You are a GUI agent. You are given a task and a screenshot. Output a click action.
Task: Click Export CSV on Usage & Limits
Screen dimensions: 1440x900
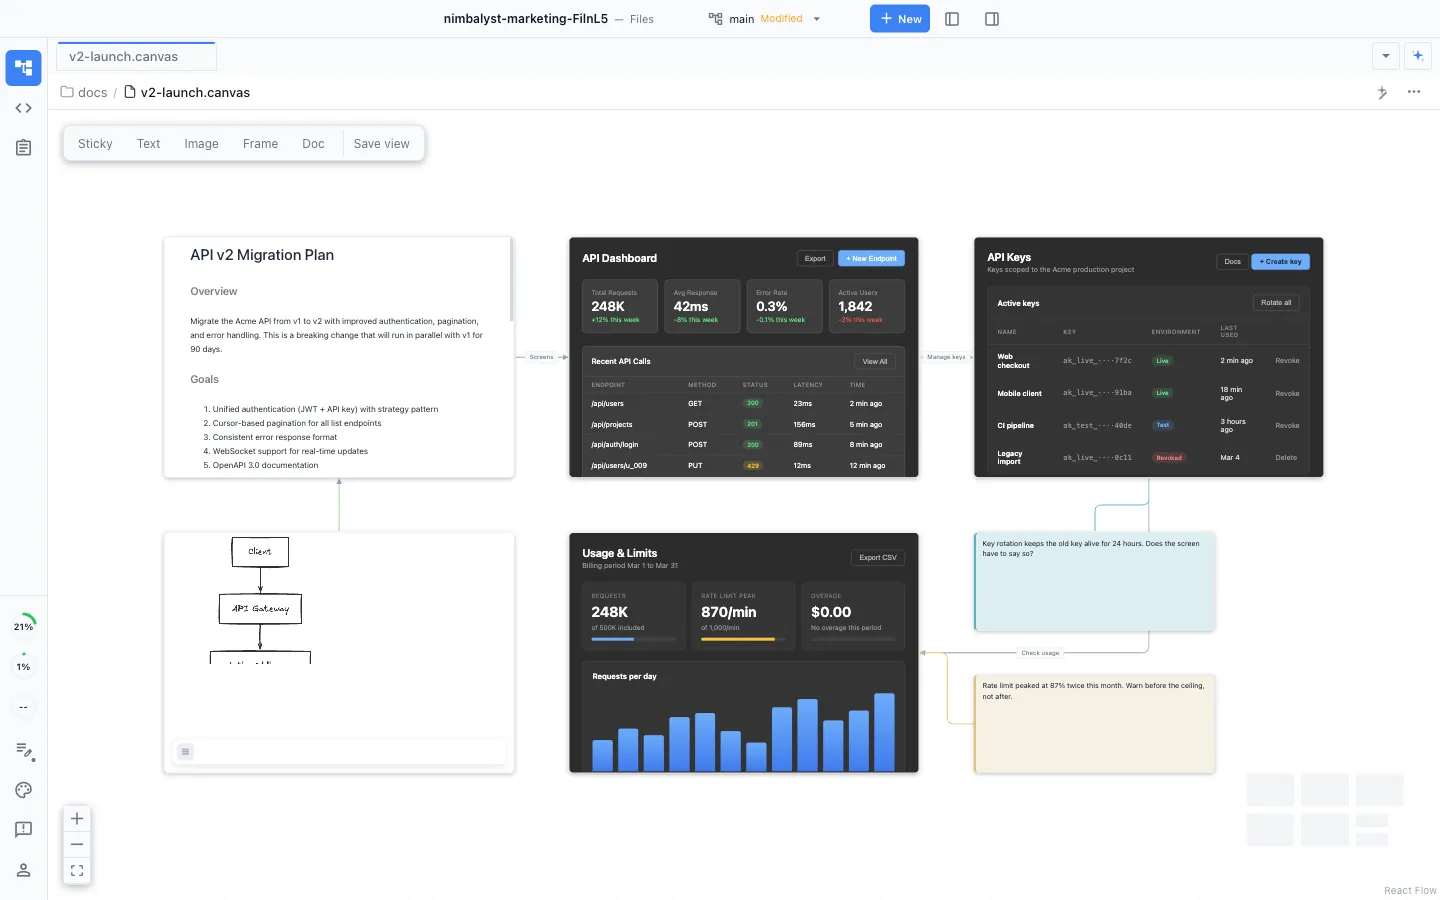pyautogui.click(x=878, y=558)
